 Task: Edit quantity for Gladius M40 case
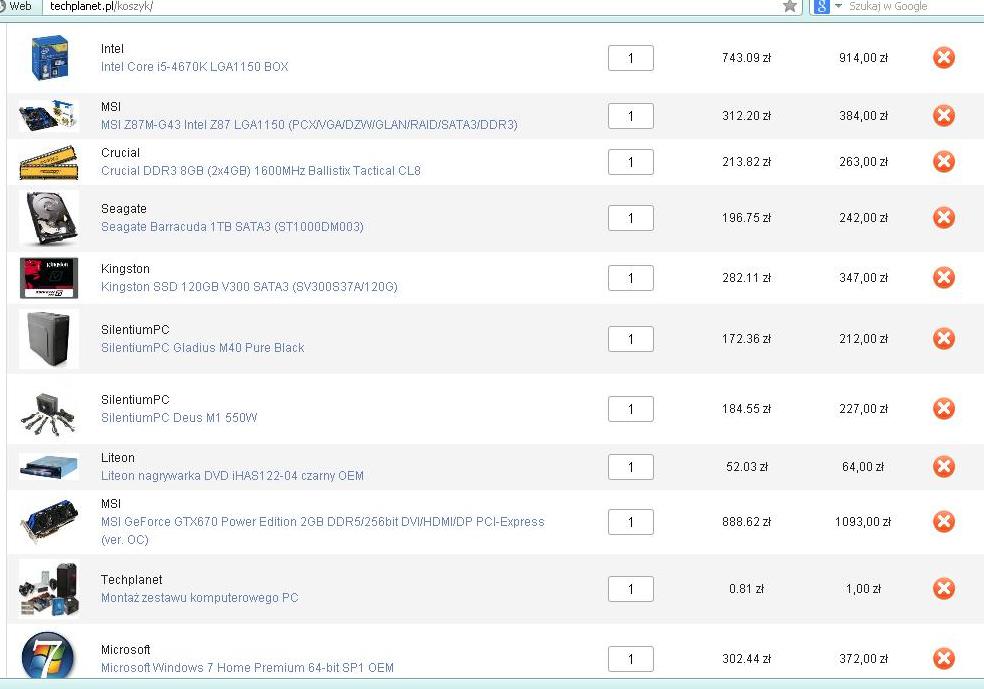pyautogui.click(x=631, y=339)
